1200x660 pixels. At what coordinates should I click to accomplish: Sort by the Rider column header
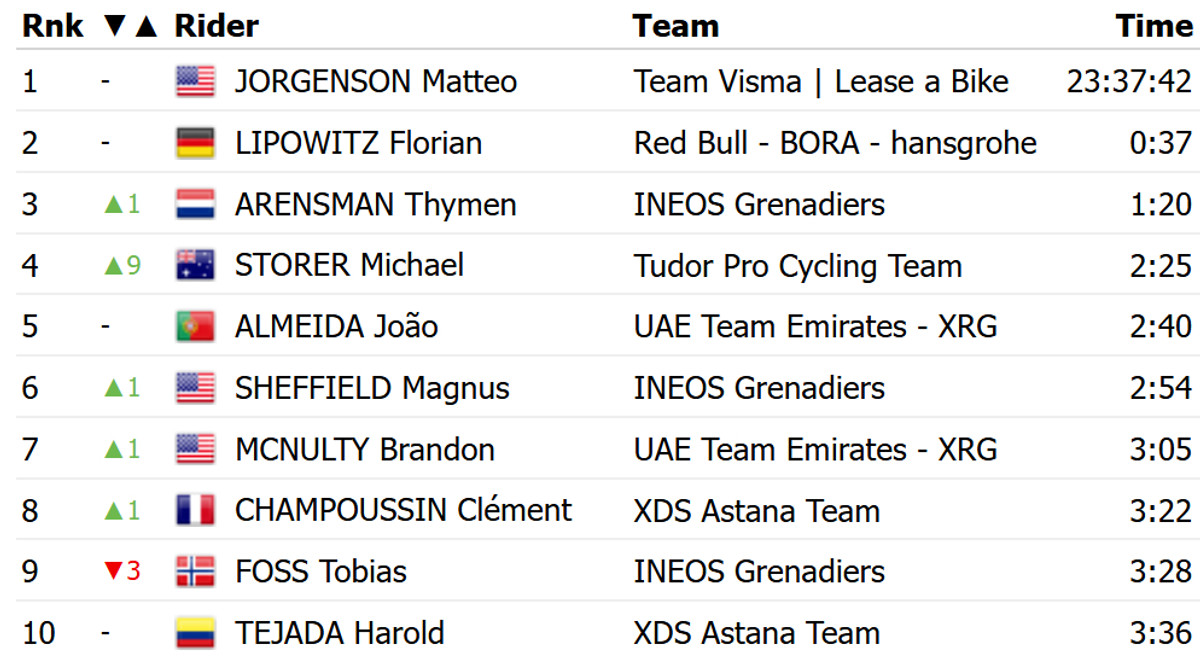[217, 26]
